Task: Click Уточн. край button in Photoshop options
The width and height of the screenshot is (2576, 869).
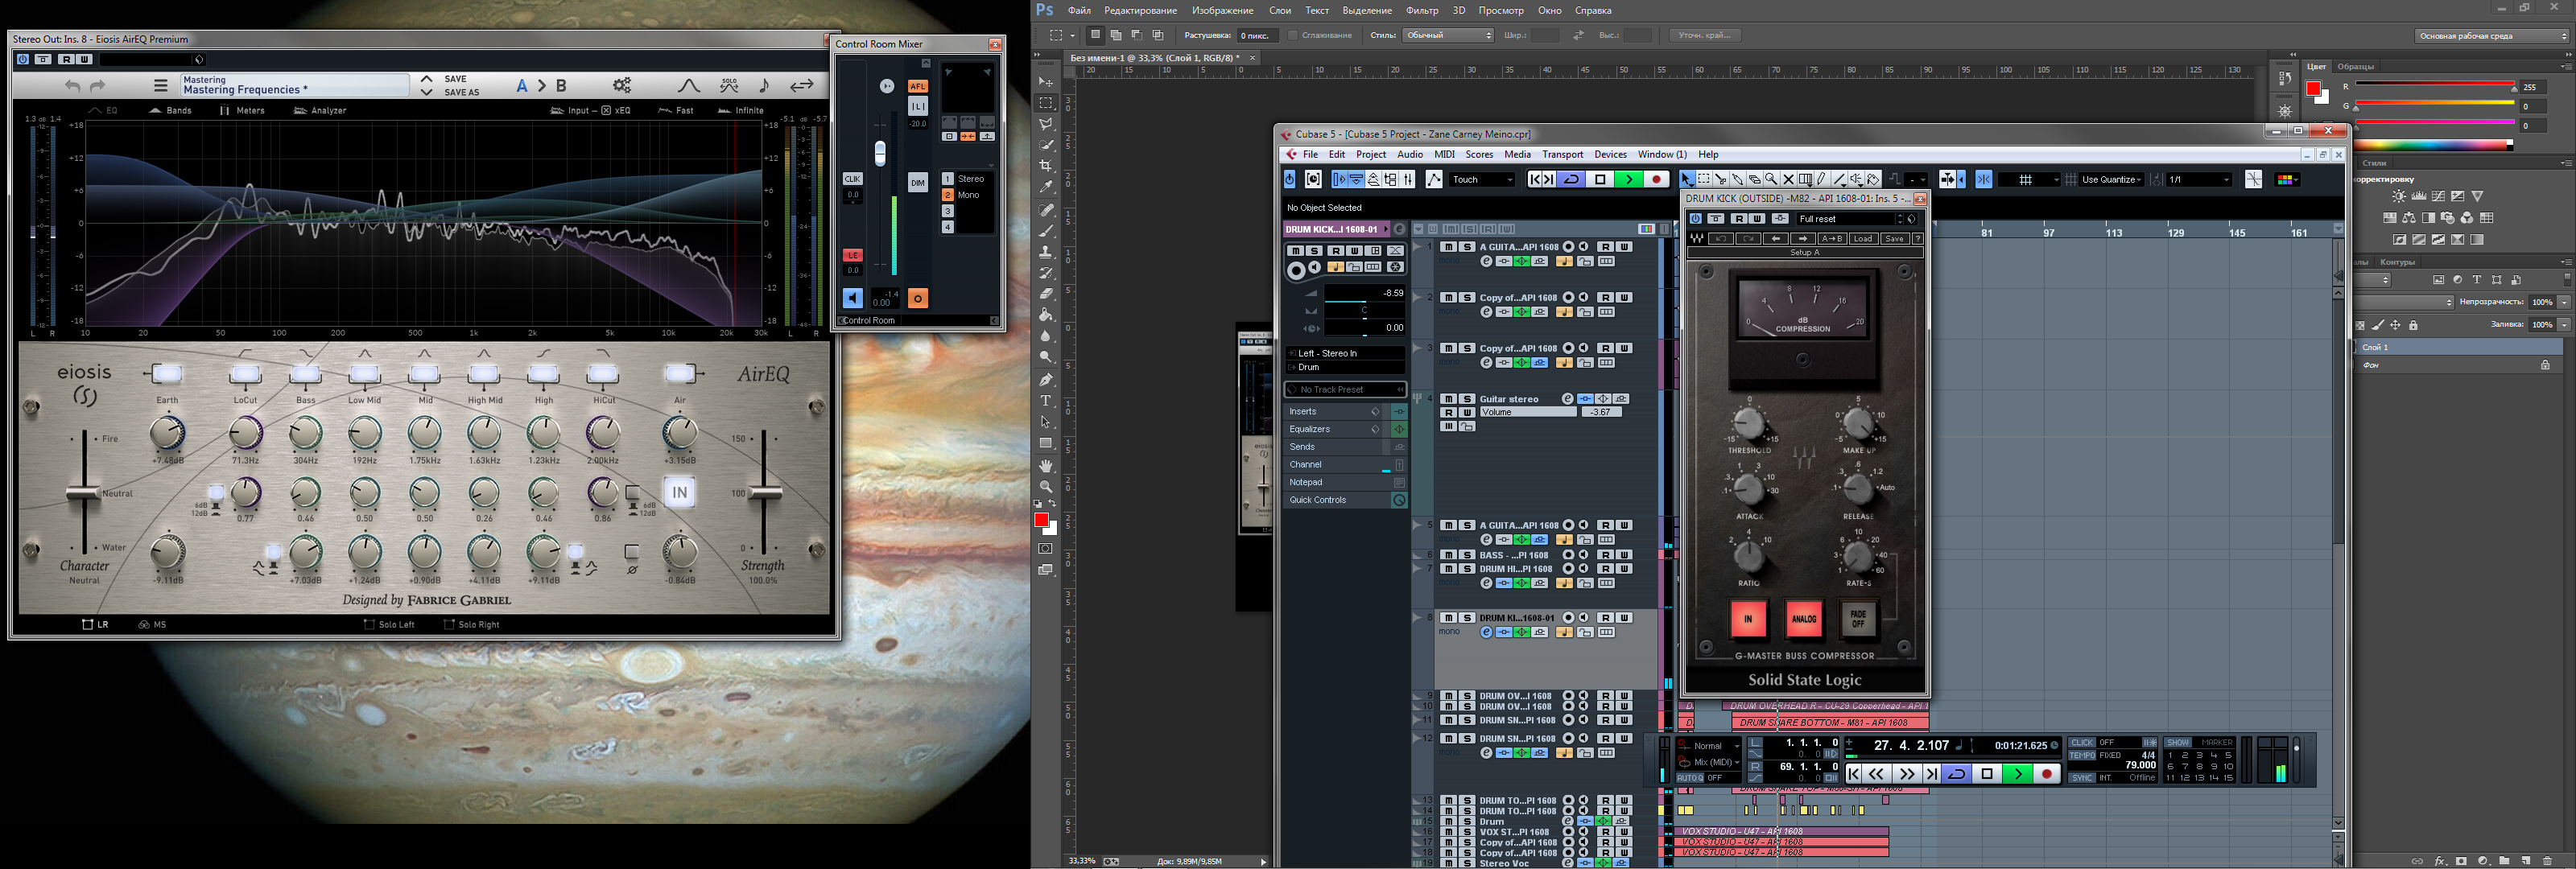Action: click(1705, 35)
